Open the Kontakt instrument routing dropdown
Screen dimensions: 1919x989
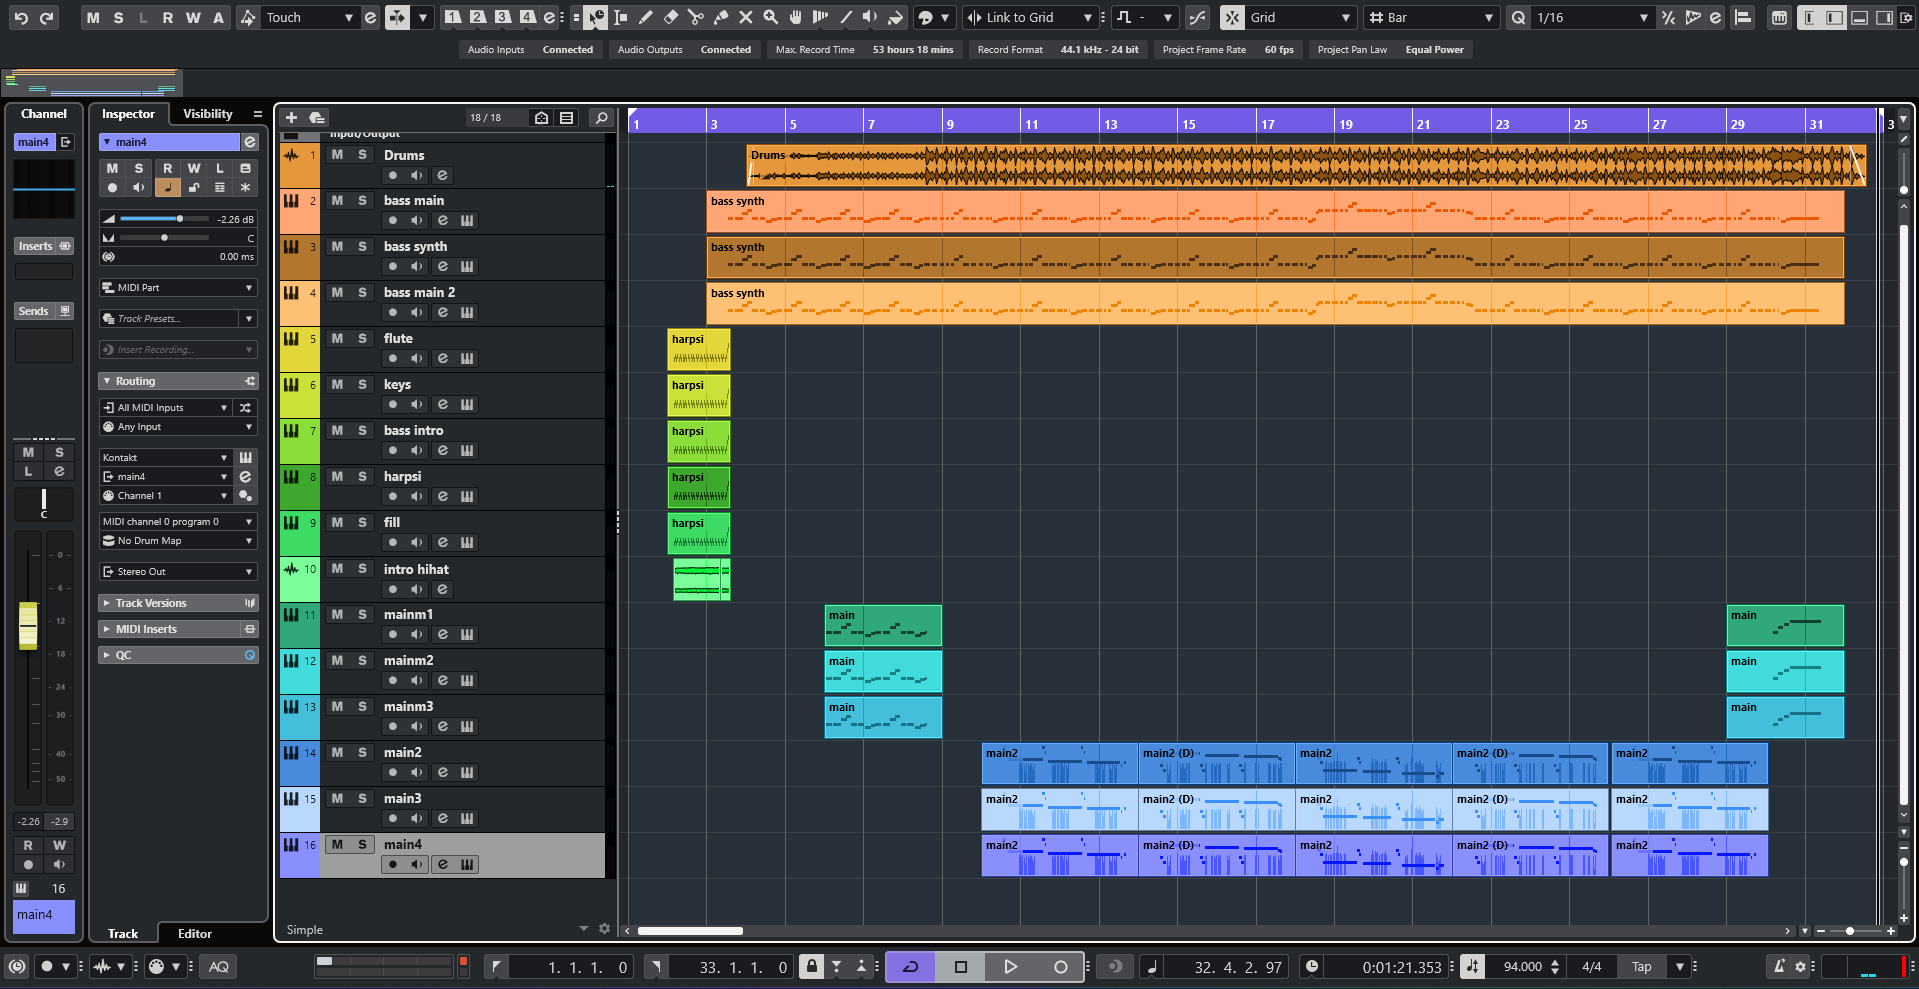coord(165,457)
